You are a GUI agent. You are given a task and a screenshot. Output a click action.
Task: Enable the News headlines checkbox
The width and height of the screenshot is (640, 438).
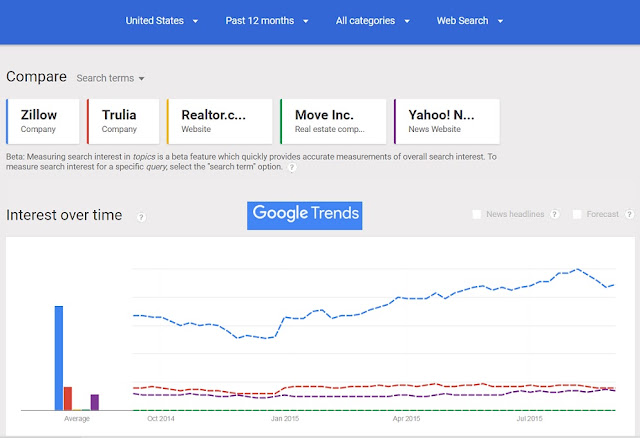click(x=476, y=214)
